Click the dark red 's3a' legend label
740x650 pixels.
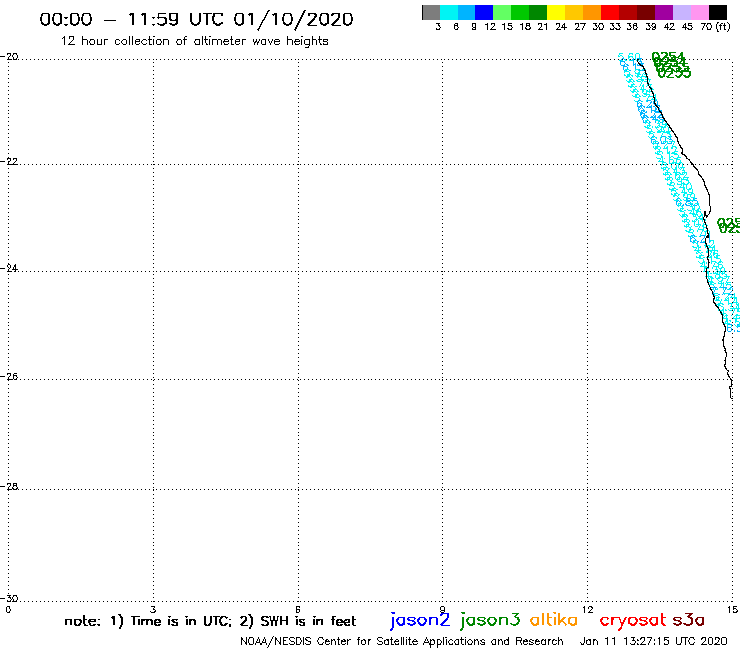tap(688, 620)
